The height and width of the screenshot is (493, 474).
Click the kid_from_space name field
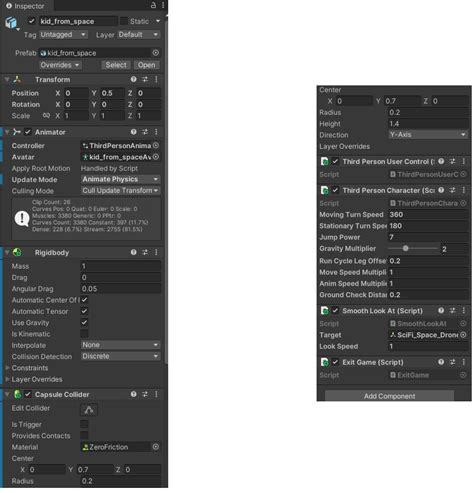click(x=78, y=21)
